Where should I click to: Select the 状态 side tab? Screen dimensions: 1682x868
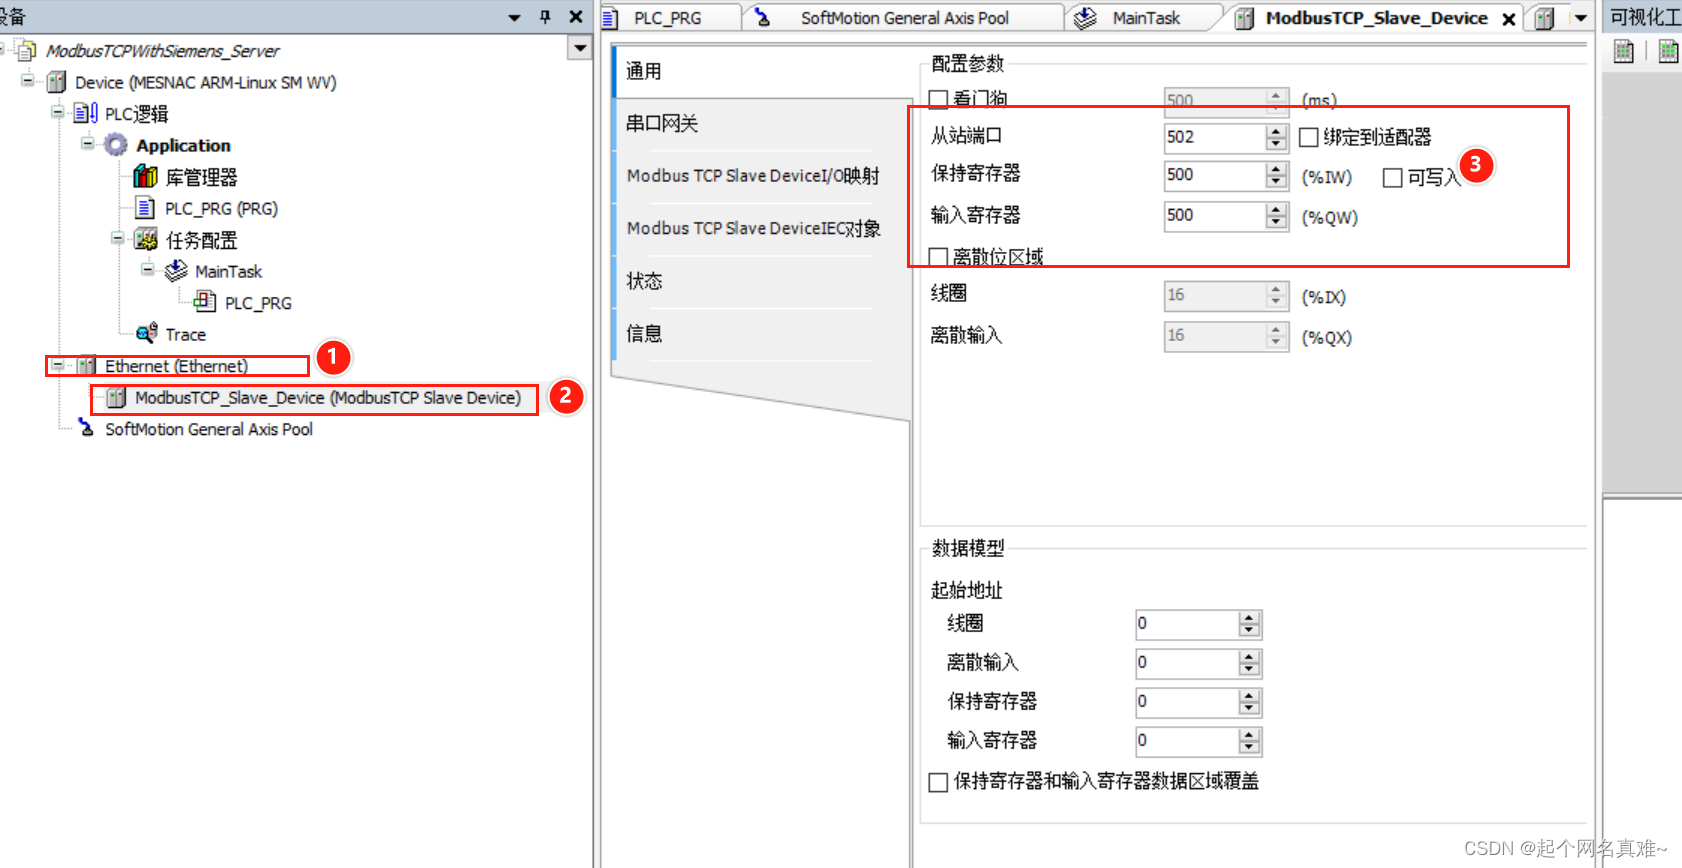tap(762, 281)
